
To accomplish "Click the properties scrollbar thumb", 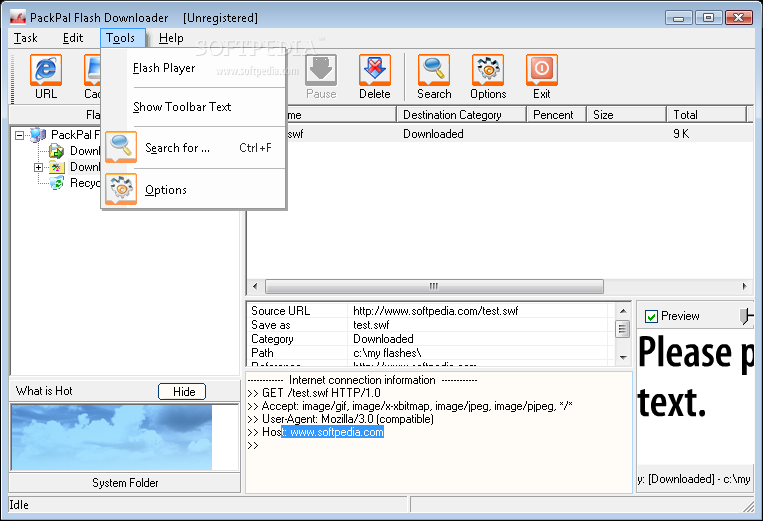I will 622,329.
